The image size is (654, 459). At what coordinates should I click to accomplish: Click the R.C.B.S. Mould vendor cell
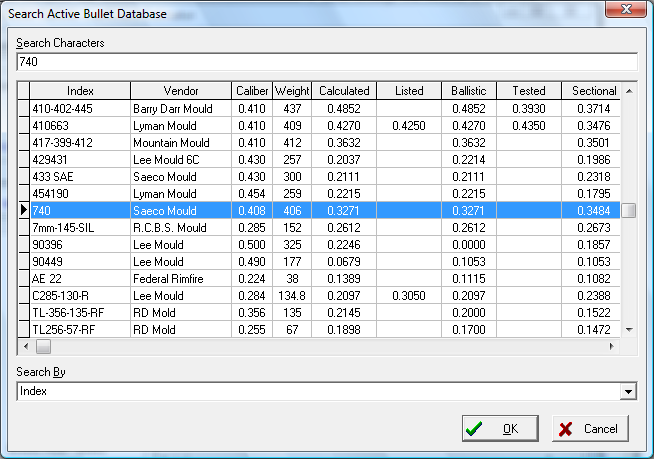(181, 228)
